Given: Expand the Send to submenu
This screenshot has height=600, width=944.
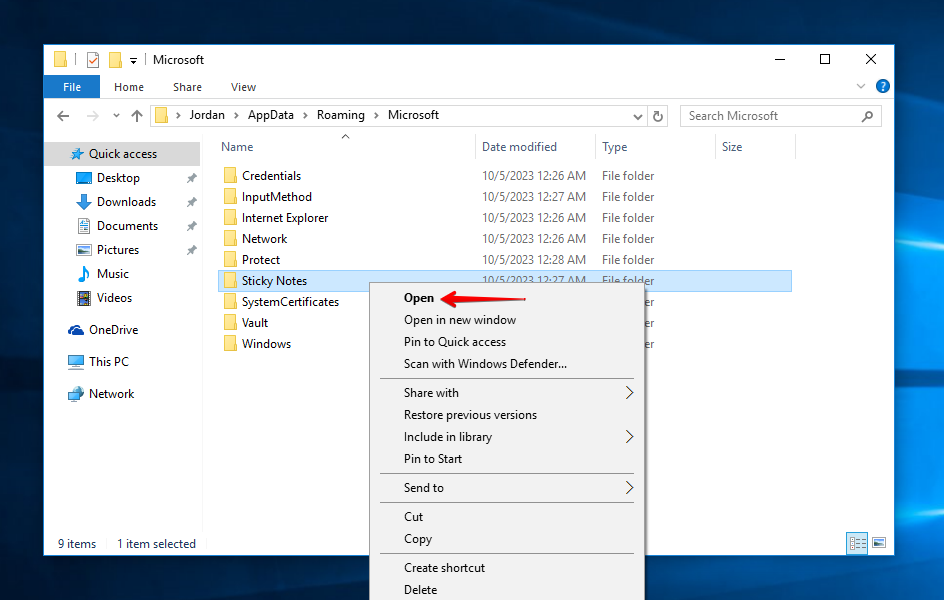Looking at the screenshot, I should [629, 488].
